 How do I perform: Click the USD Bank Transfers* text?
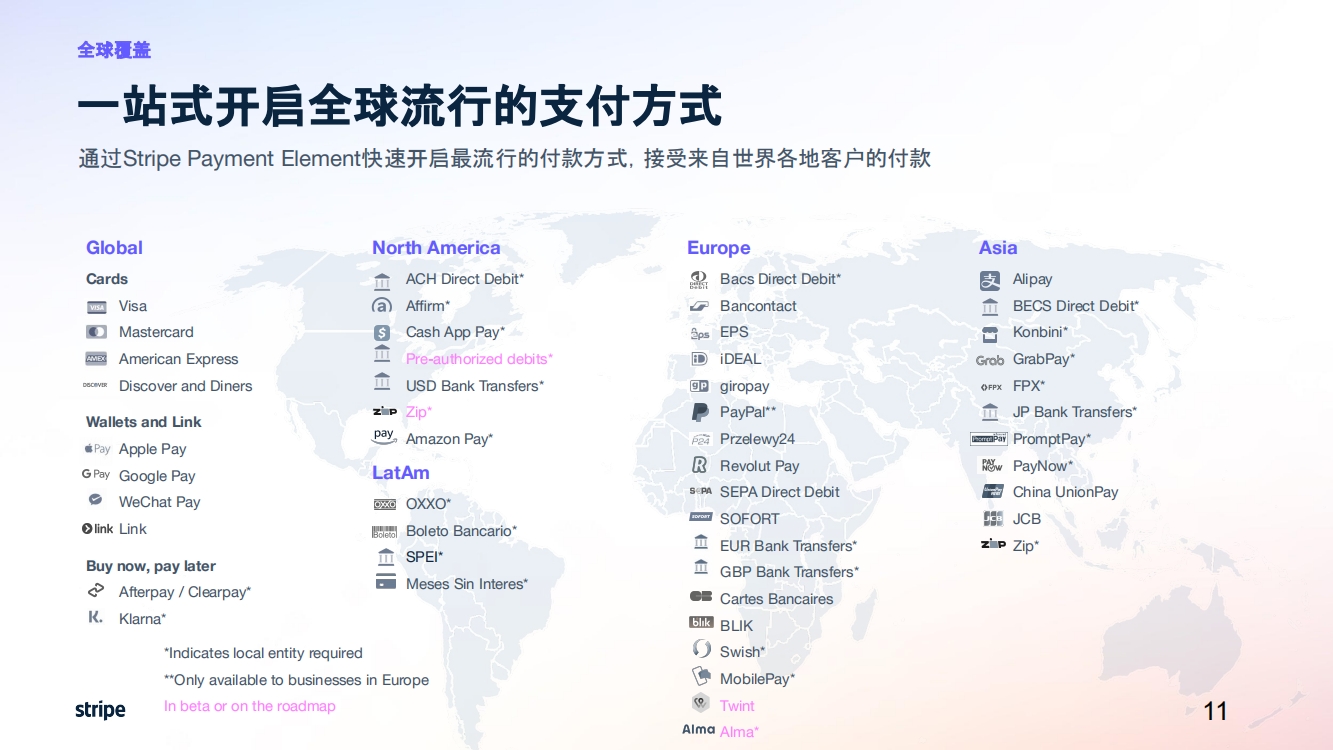[x=475, y=386]
